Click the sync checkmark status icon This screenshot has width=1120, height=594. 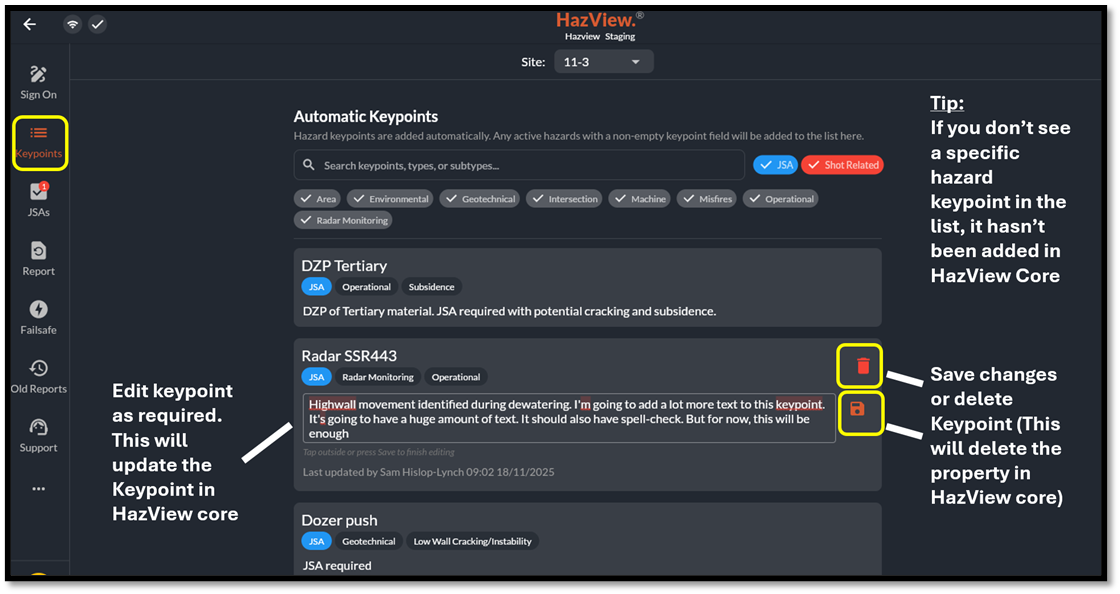(97, 24)
